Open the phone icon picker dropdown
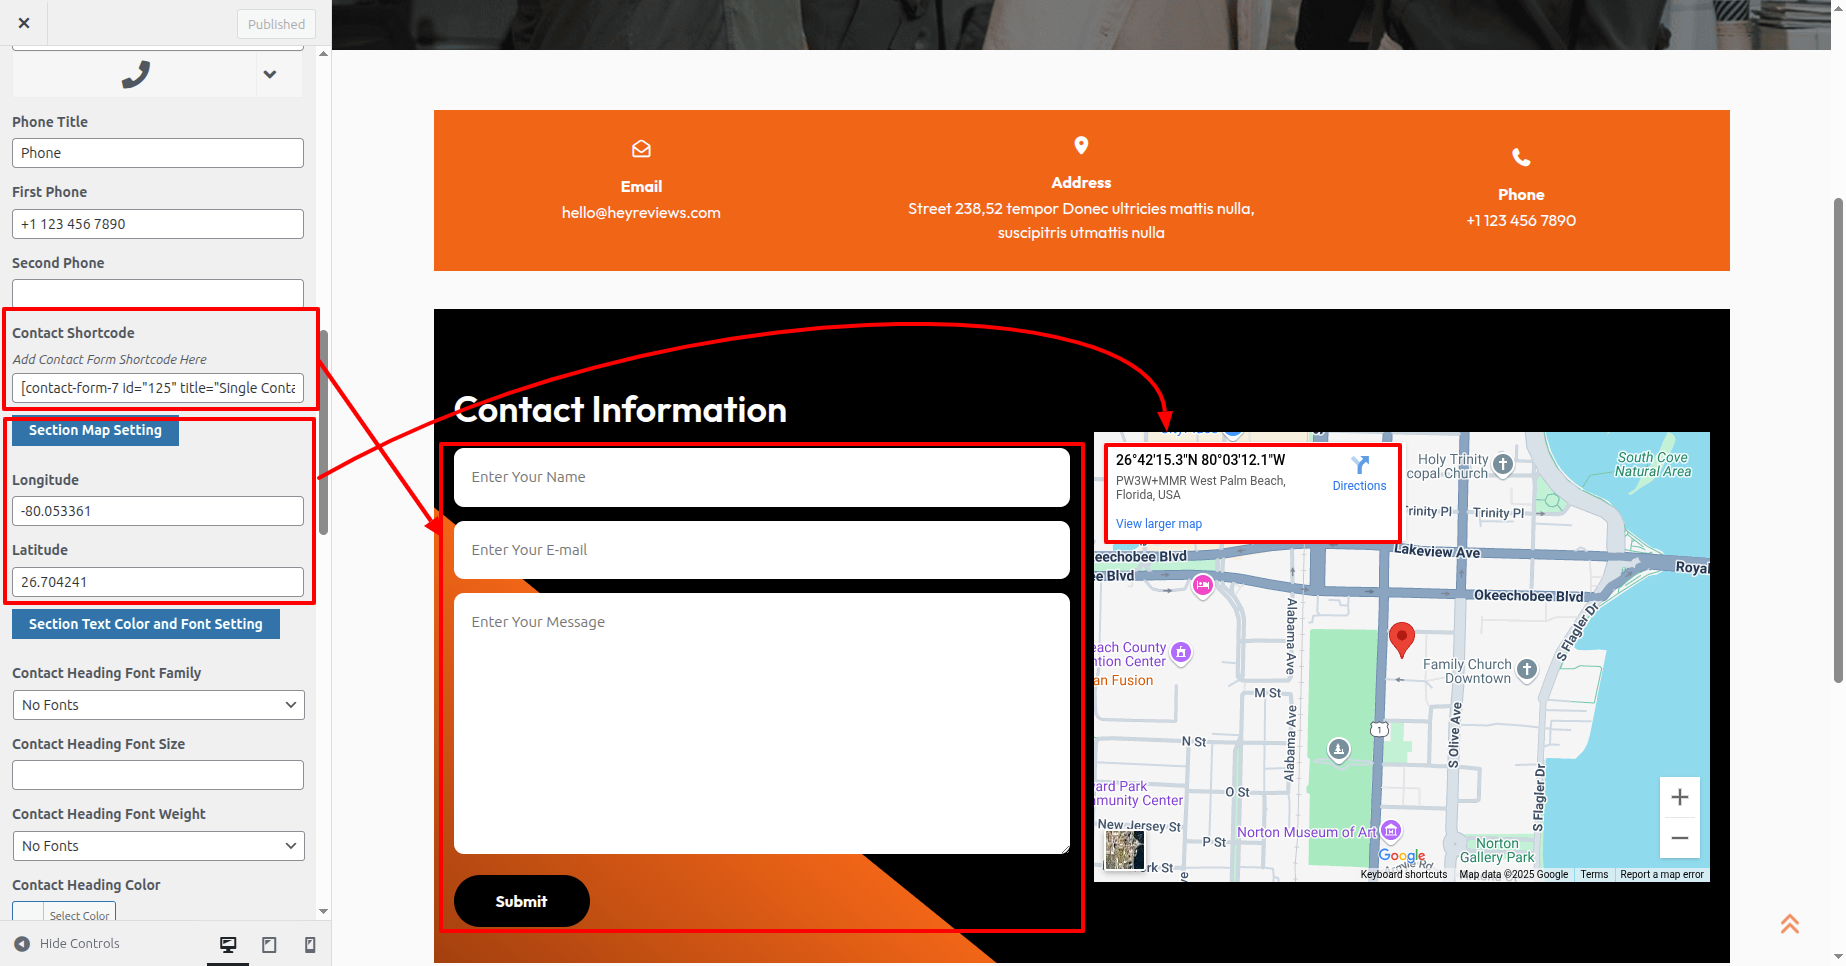 point(269,74)
